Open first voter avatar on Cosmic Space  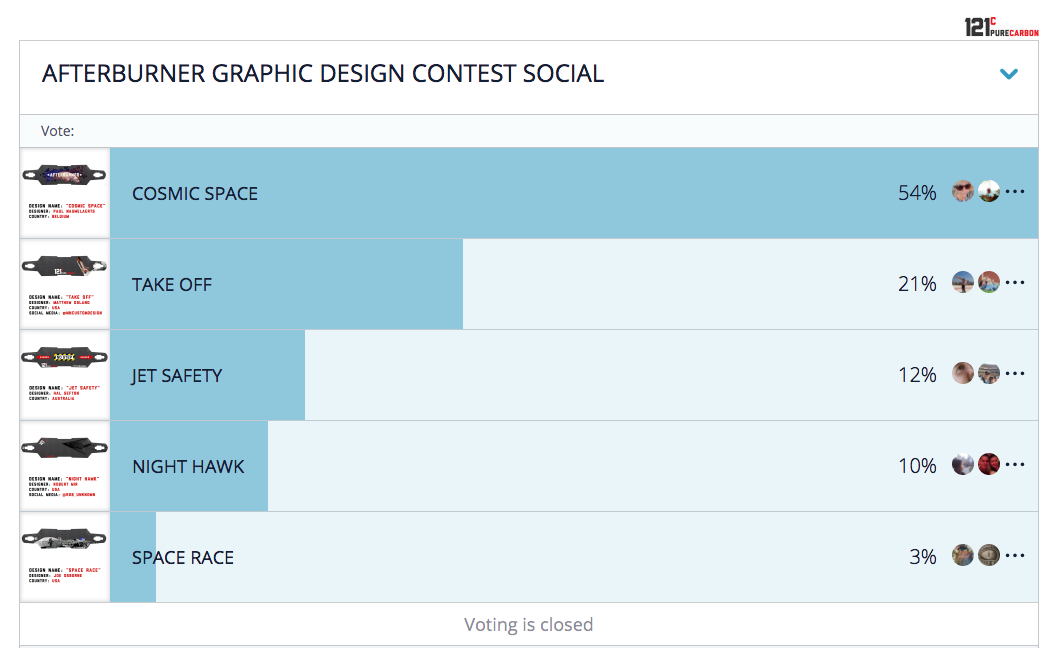coord(963,191)
